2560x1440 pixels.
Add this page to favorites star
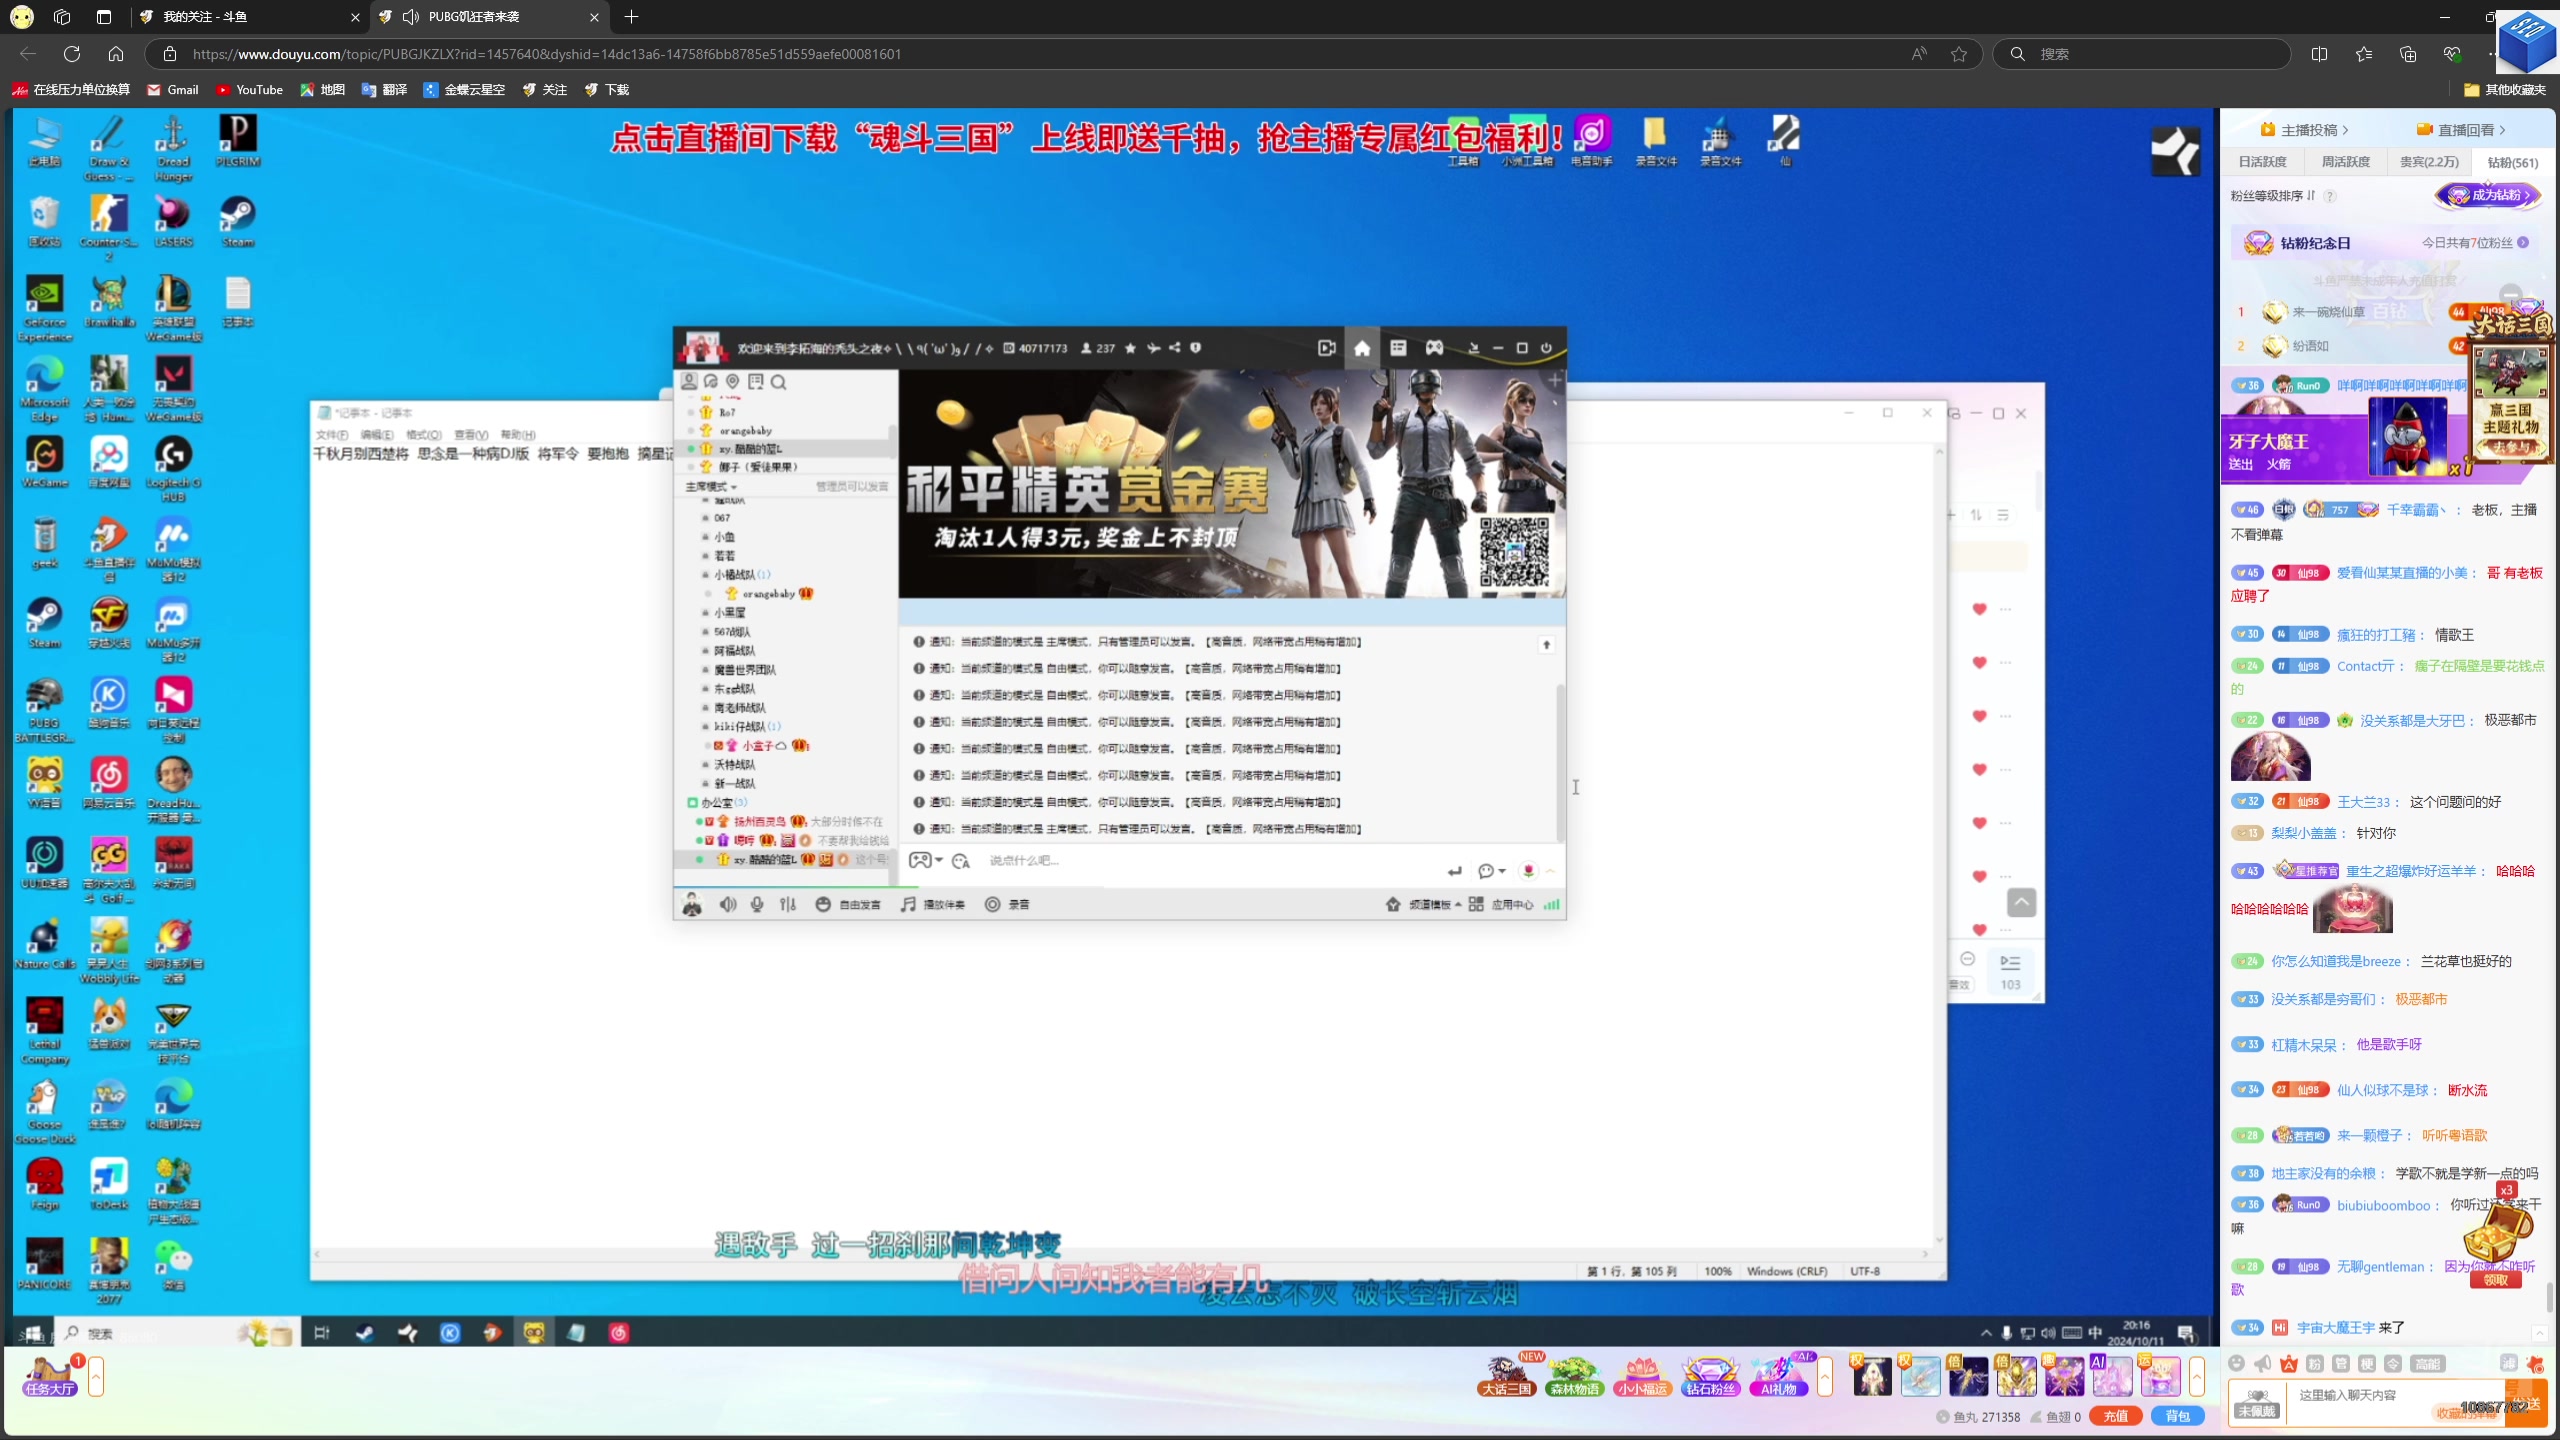click(1959, 54)
